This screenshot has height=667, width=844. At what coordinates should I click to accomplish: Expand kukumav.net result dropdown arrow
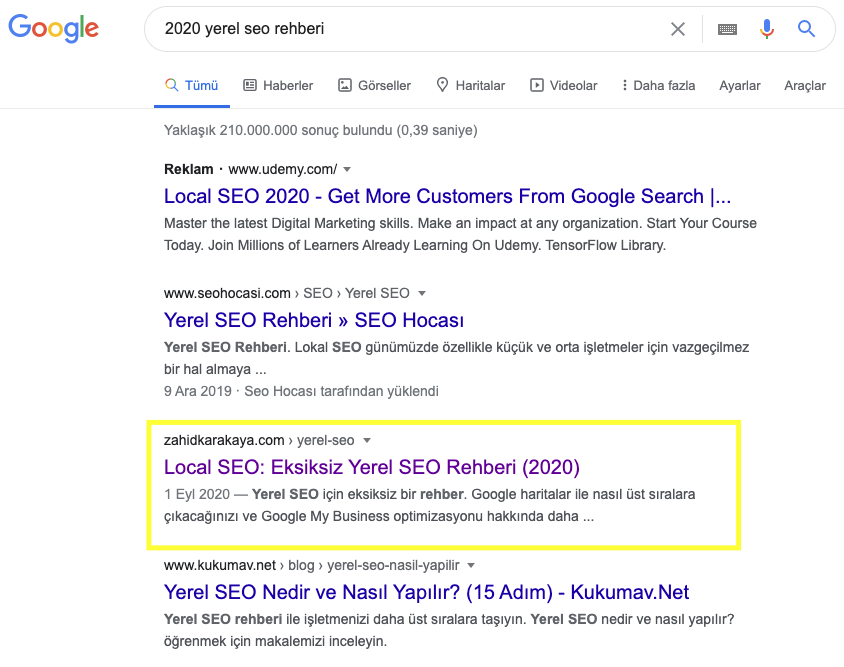[x=471, y=565]
